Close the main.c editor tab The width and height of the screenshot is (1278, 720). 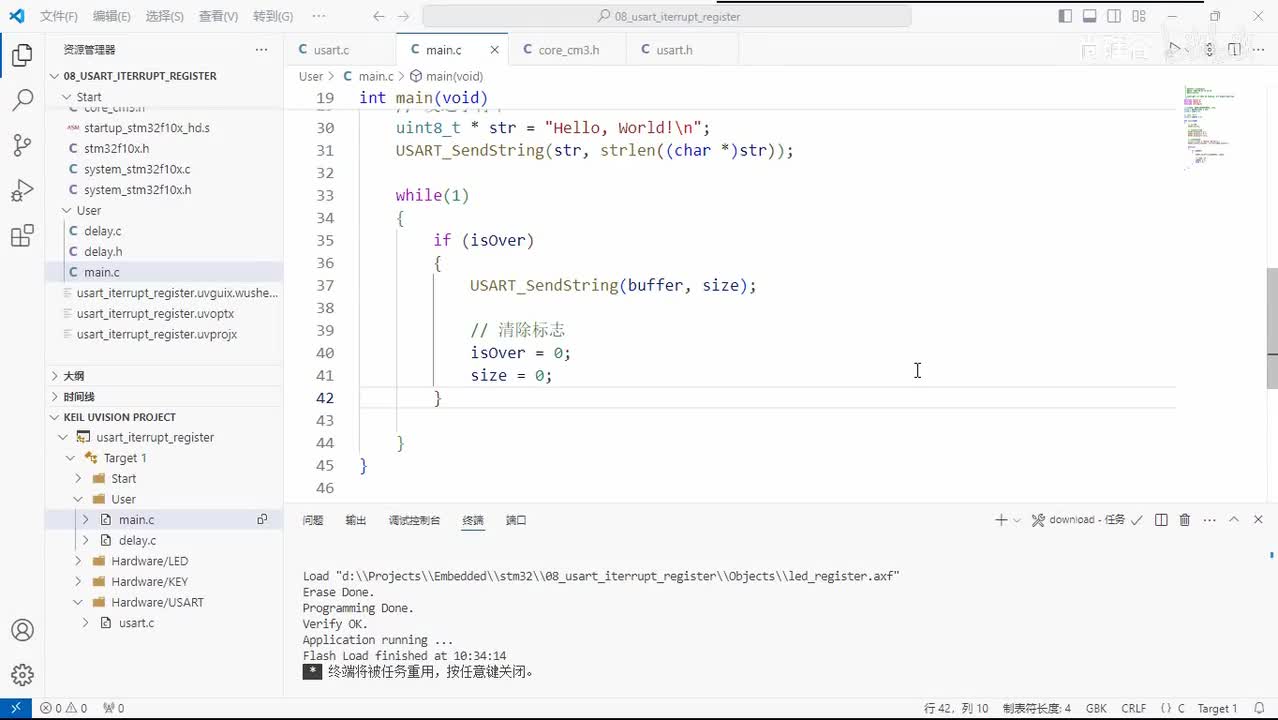pyautogui.click(x=494, y=50)
